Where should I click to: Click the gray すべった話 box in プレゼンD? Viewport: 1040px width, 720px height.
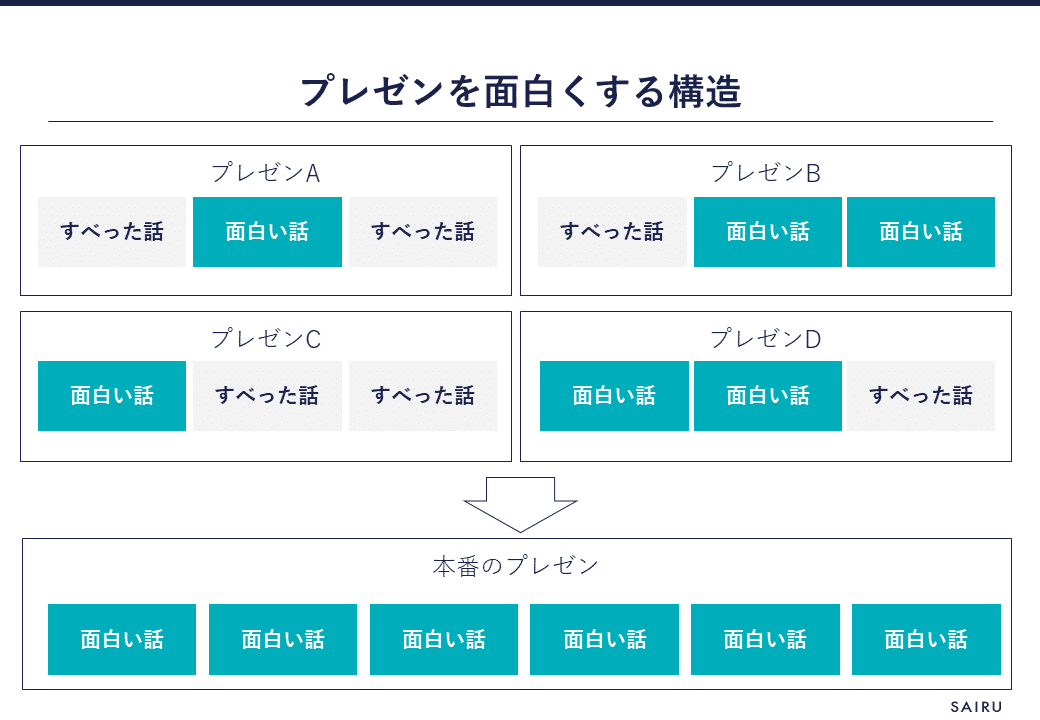pos(921,396)
